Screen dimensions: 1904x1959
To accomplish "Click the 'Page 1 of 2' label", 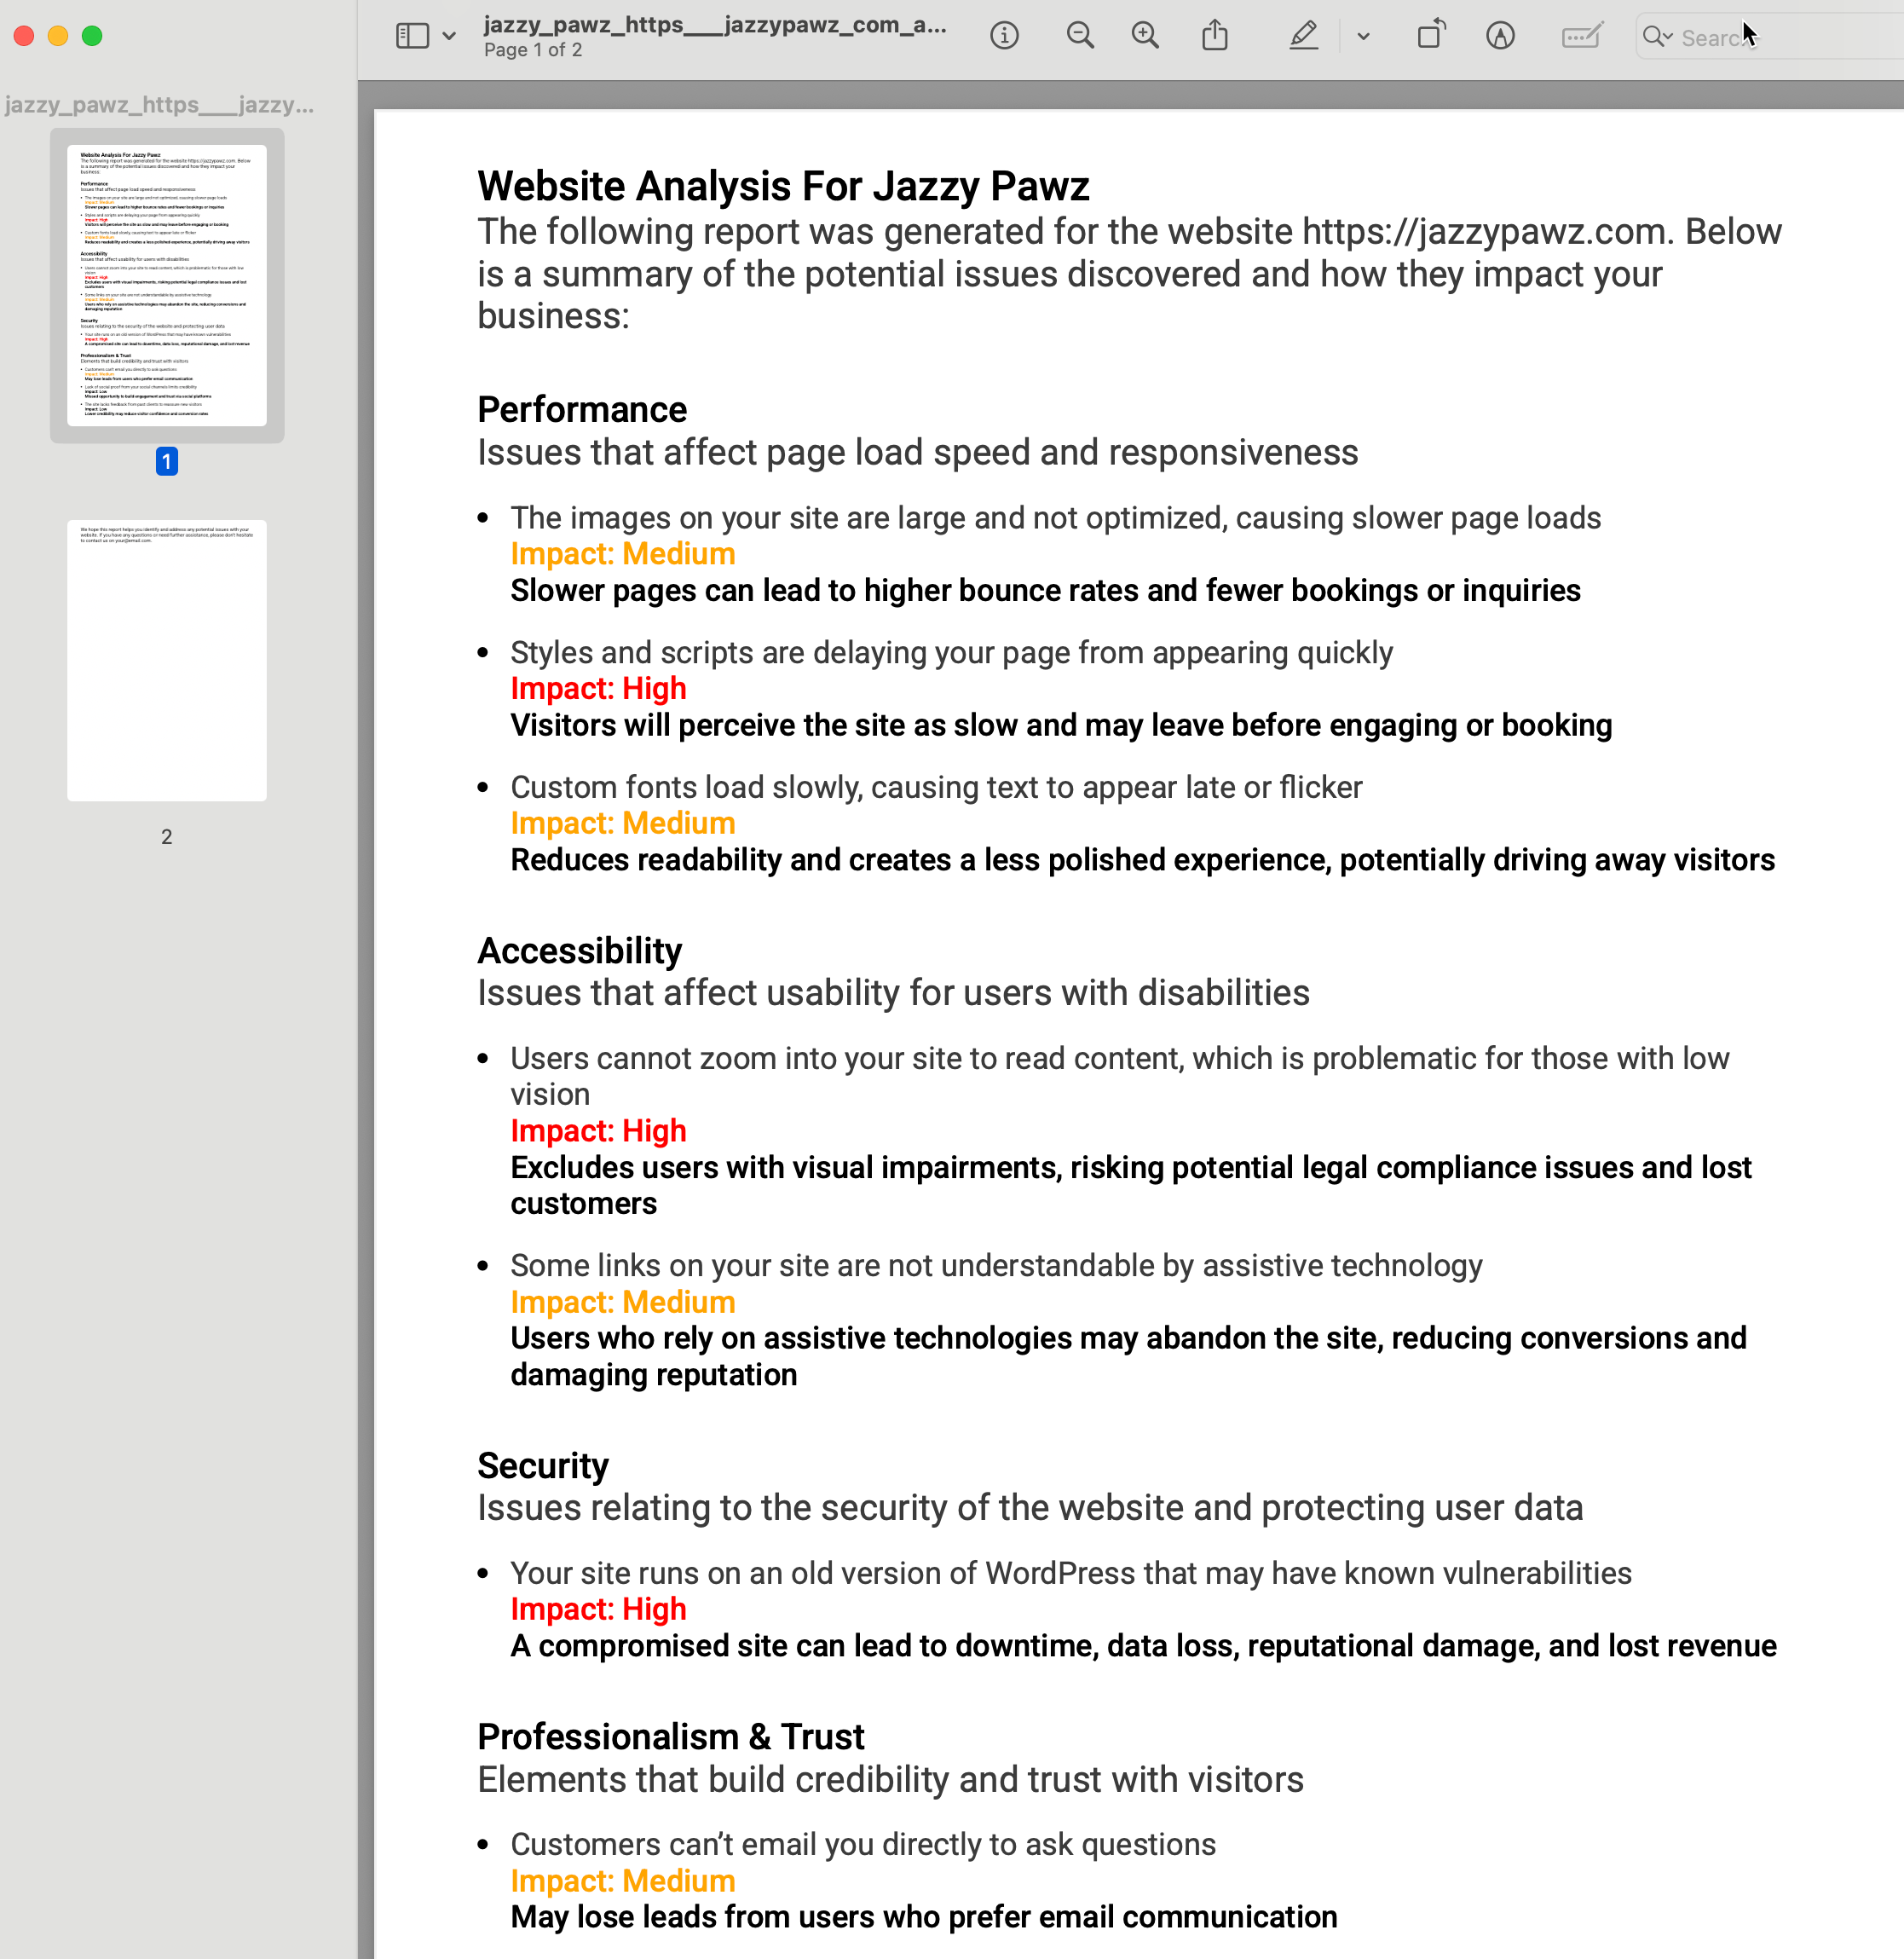I will pos(533,50).
